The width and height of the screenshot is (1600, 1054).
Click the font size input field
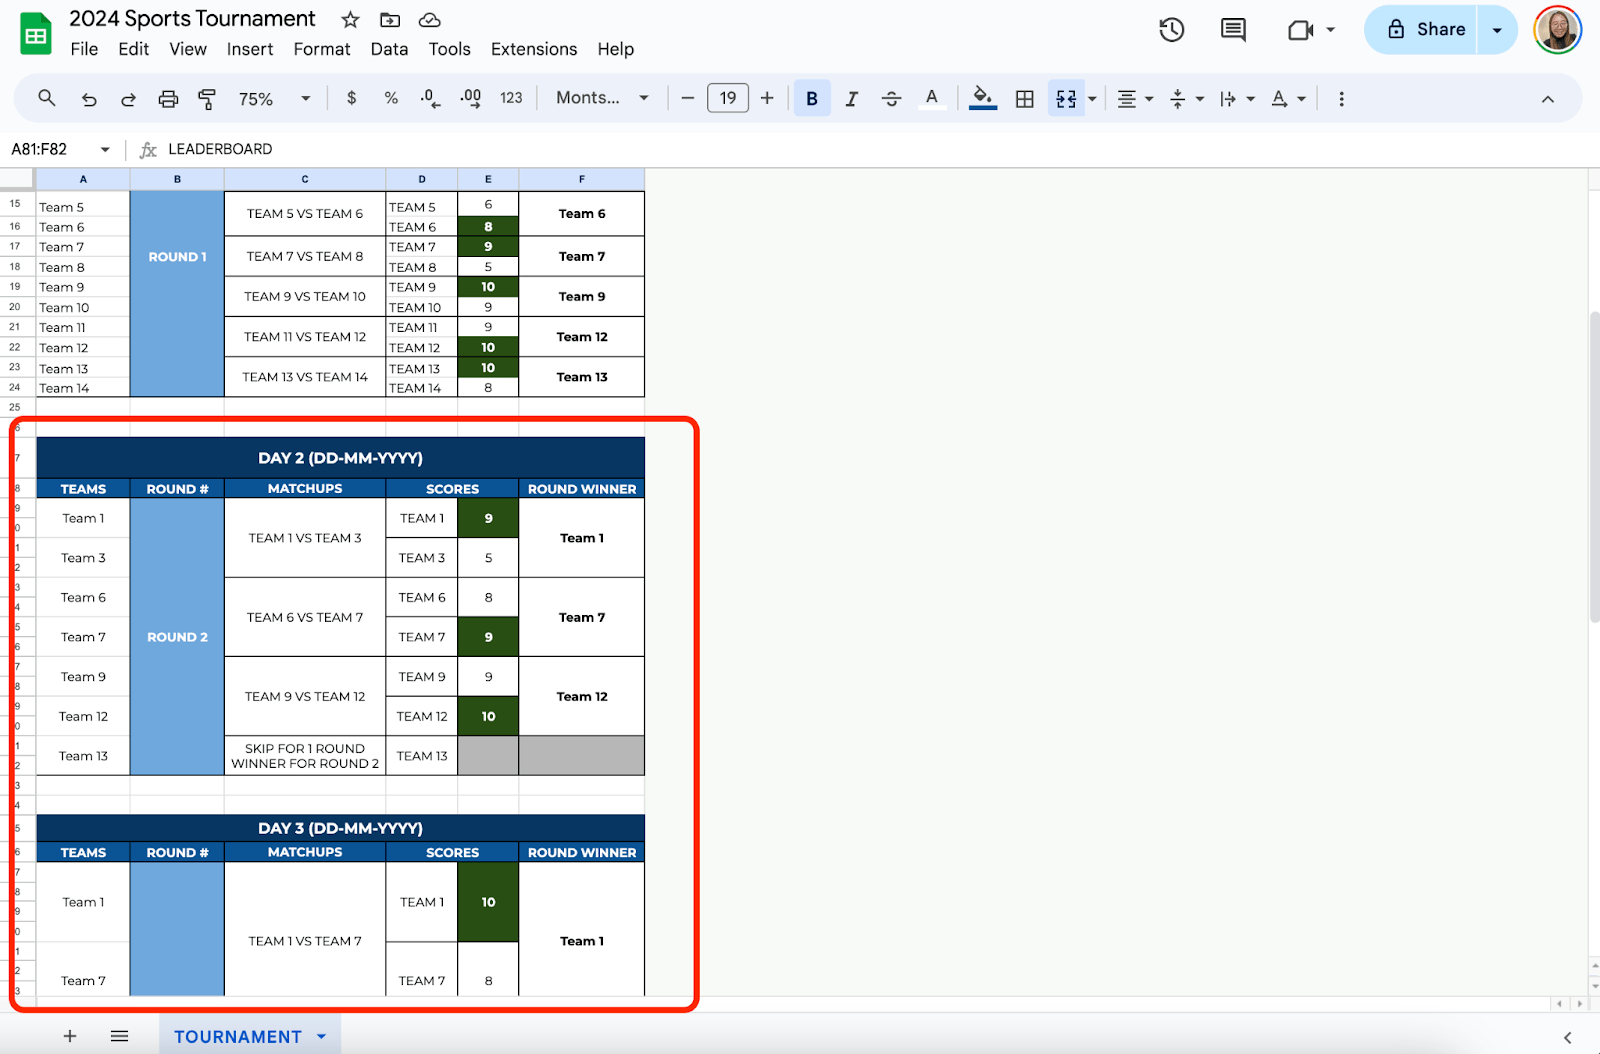point(727,98)
